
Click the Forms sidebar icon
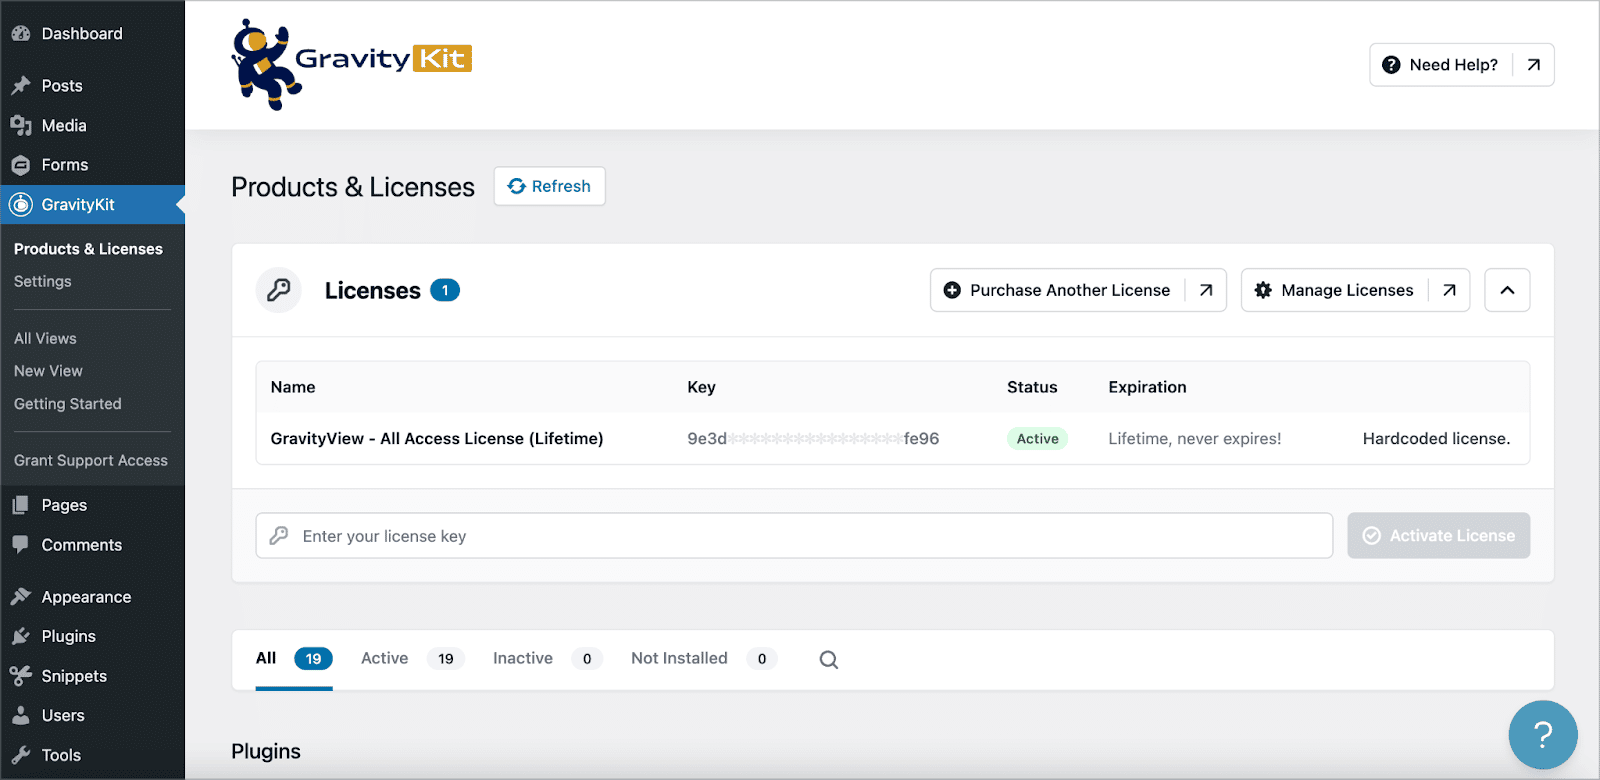(x=21, y=165)
